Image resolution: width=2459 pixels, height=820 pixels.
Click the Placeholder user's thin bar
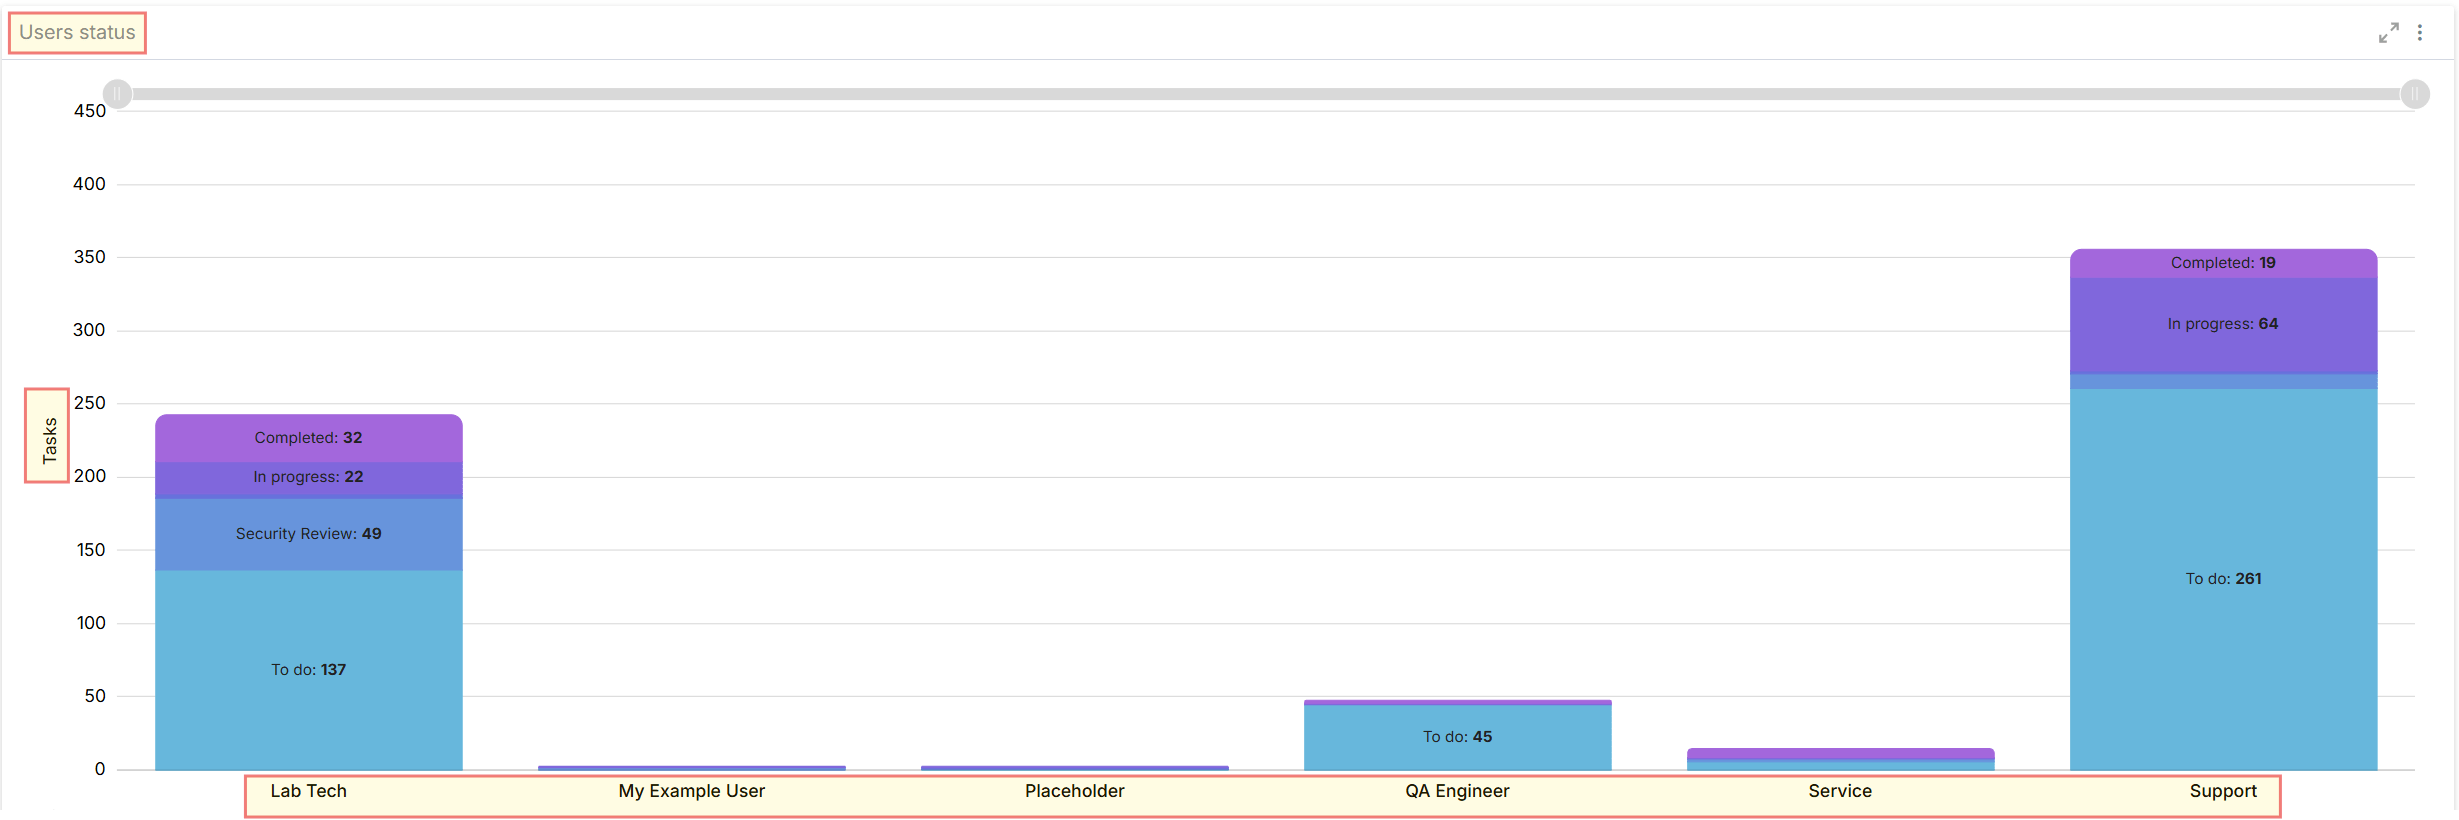click(x=1075, y=768)
